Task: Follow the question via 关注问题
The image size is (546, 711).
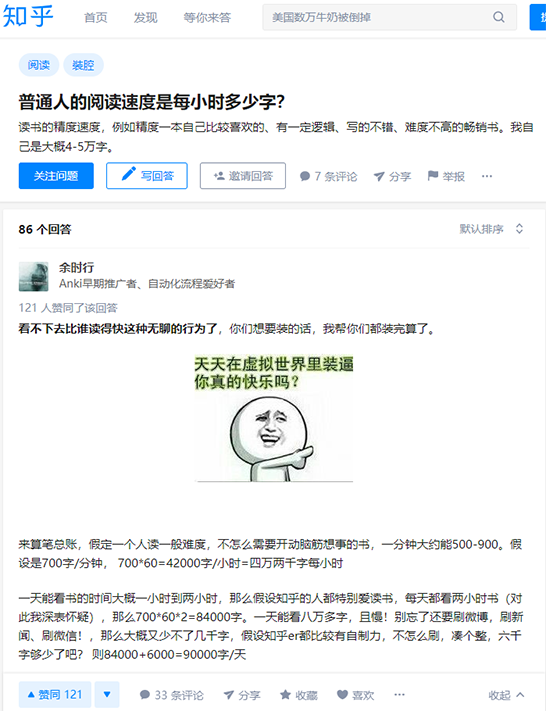Action: (56, 175)
